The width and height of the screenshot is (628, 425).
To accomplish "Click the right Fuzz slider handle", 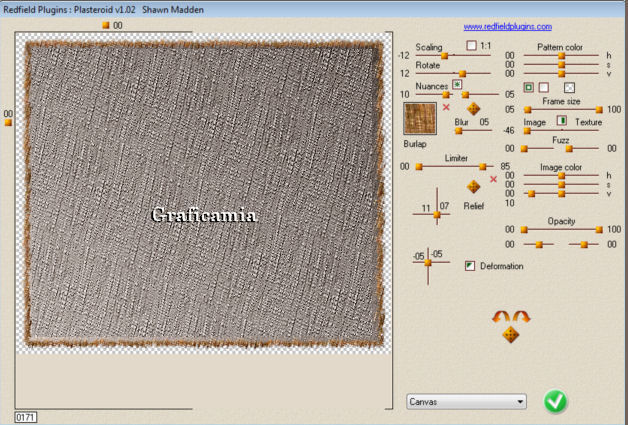I will pos(569,149).
